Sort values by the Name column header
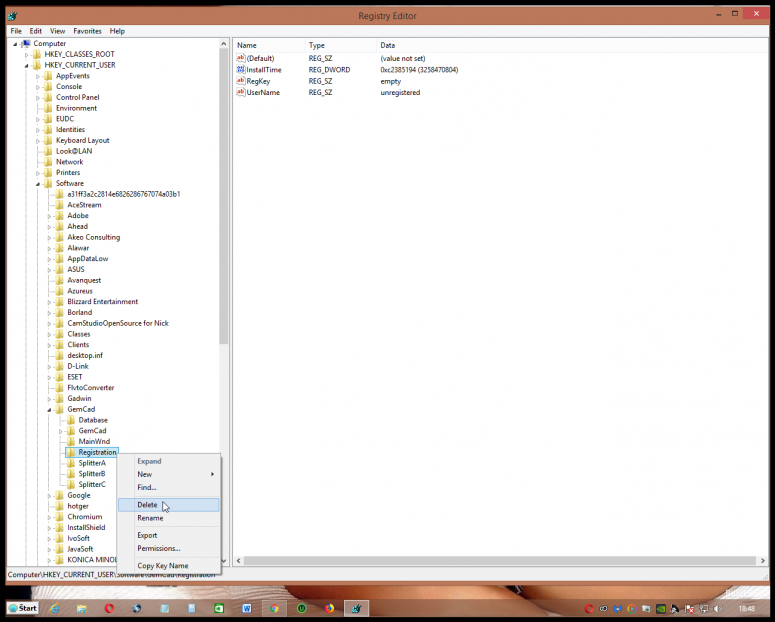Screen dimensions: 775x622 click(x=269, y=45)
